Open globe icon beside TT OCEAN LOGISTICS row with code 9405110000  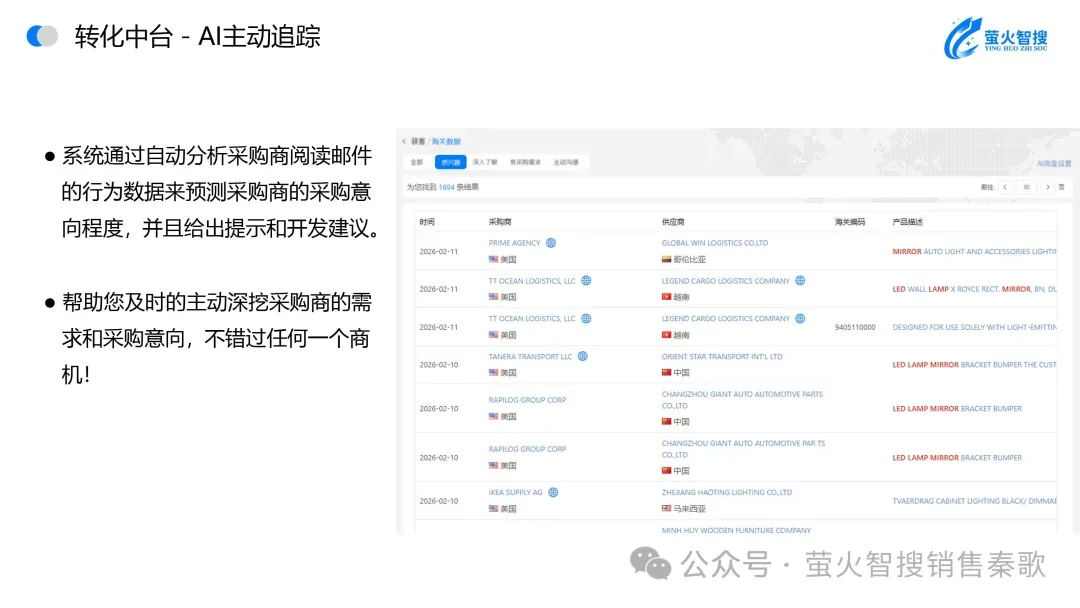[x=586, y=319]
